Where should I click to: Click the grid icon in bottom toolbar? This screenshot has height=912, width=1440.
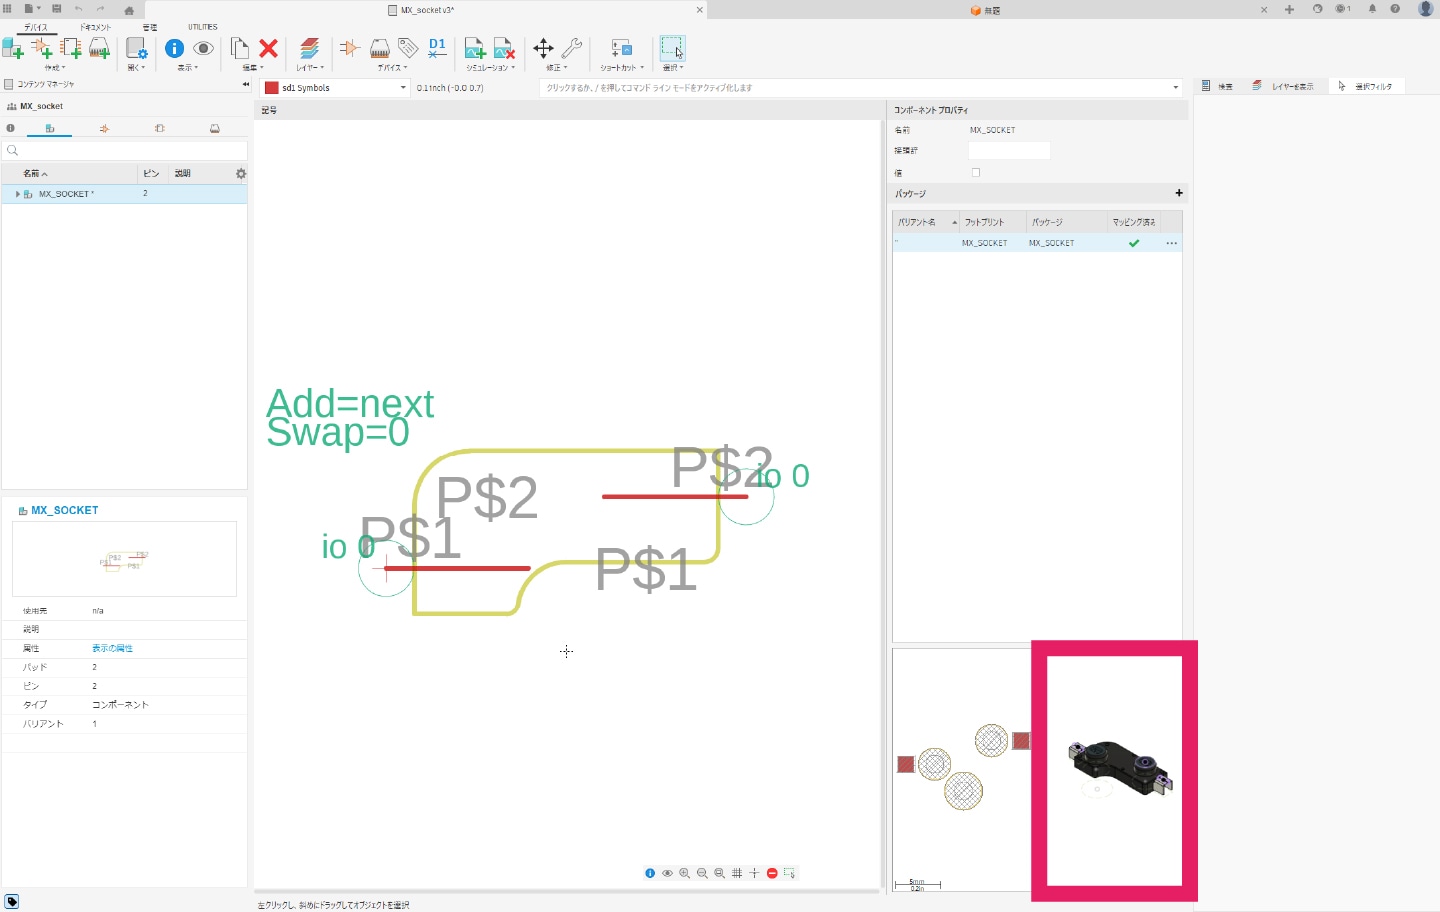737,873
